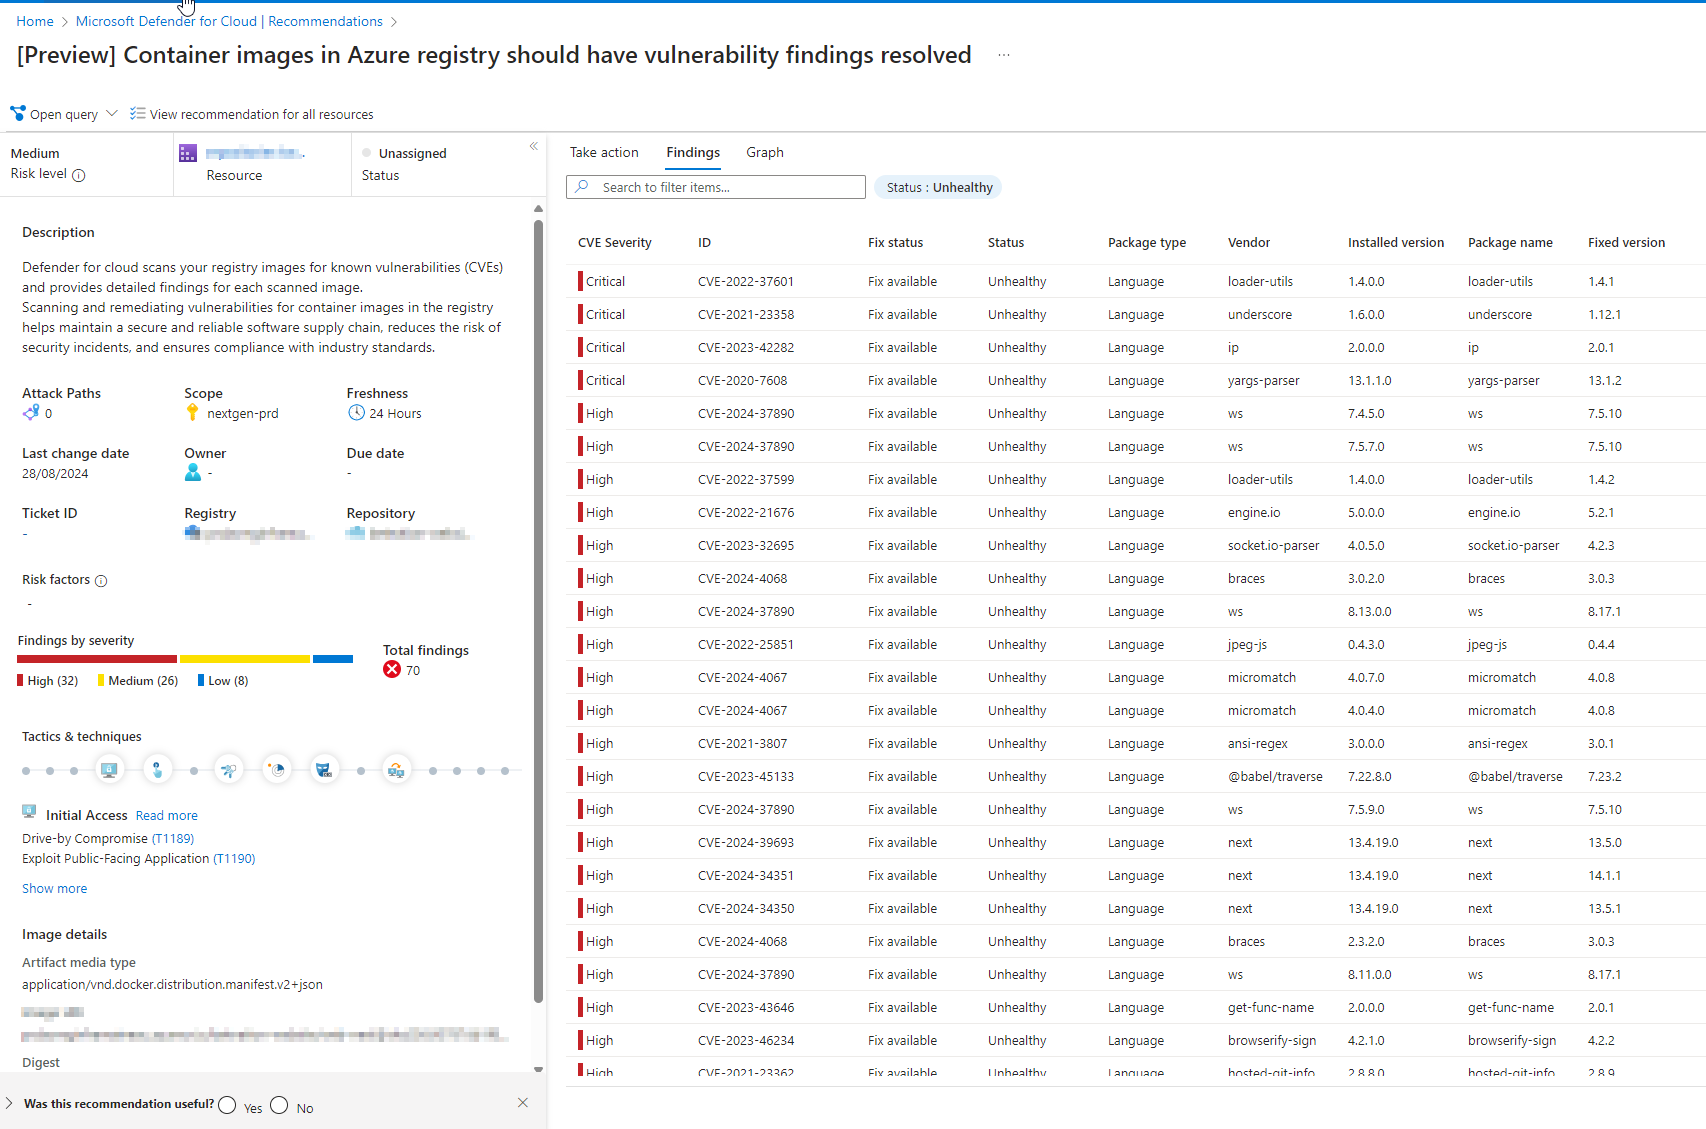The height and width of the screenshot is (1129, 1706).
Task: Open the ellipsis menu beside page title
Action: [1004, 55]
